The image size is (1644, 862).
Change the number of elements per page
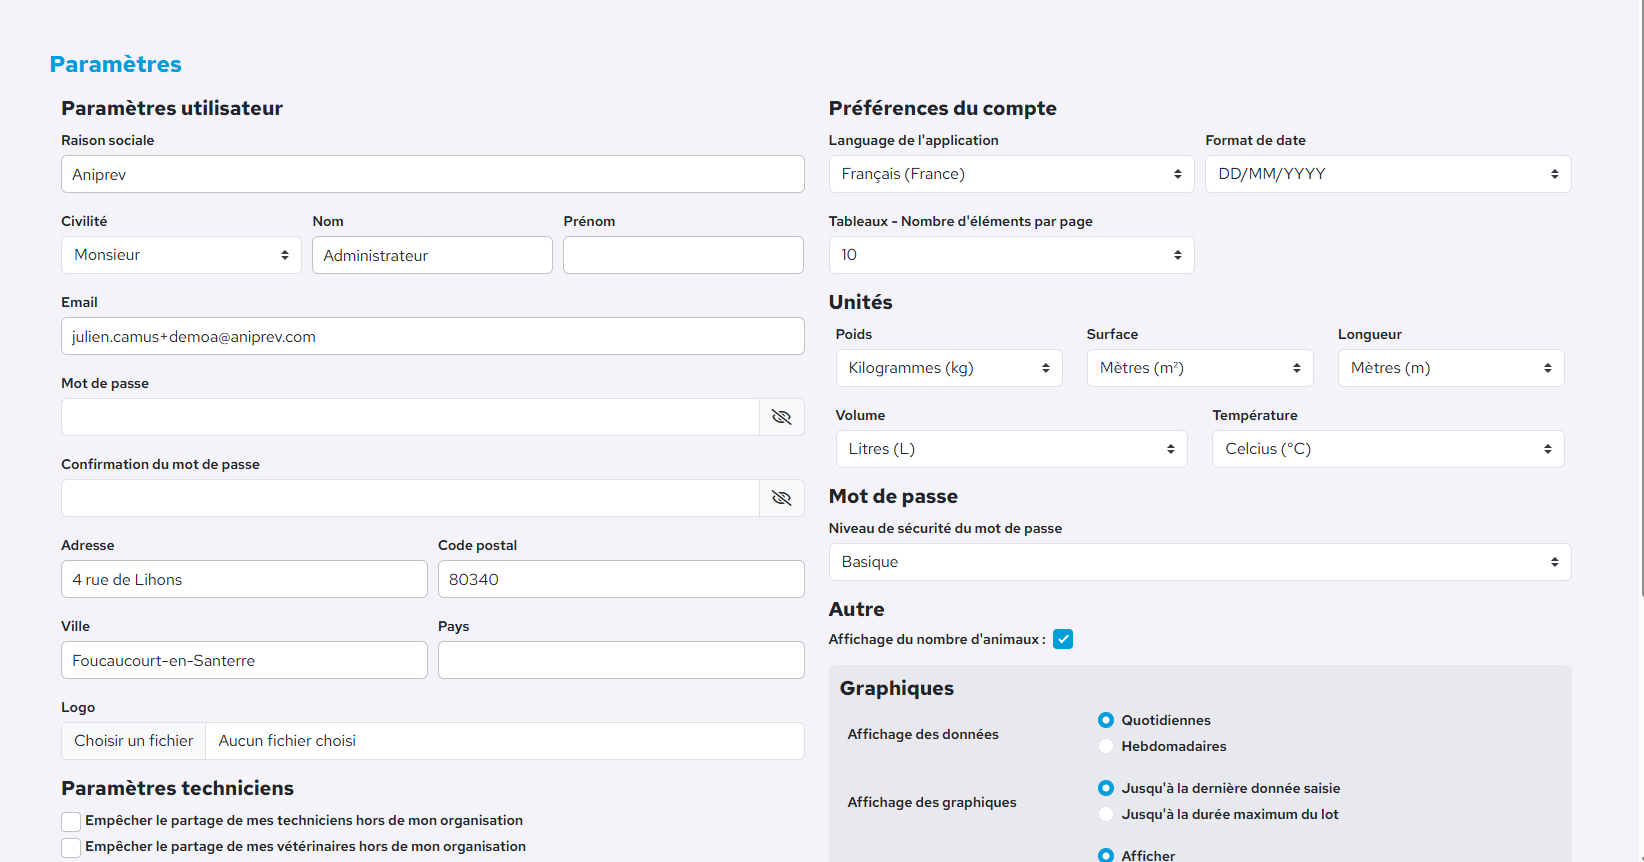(1011, 255)
